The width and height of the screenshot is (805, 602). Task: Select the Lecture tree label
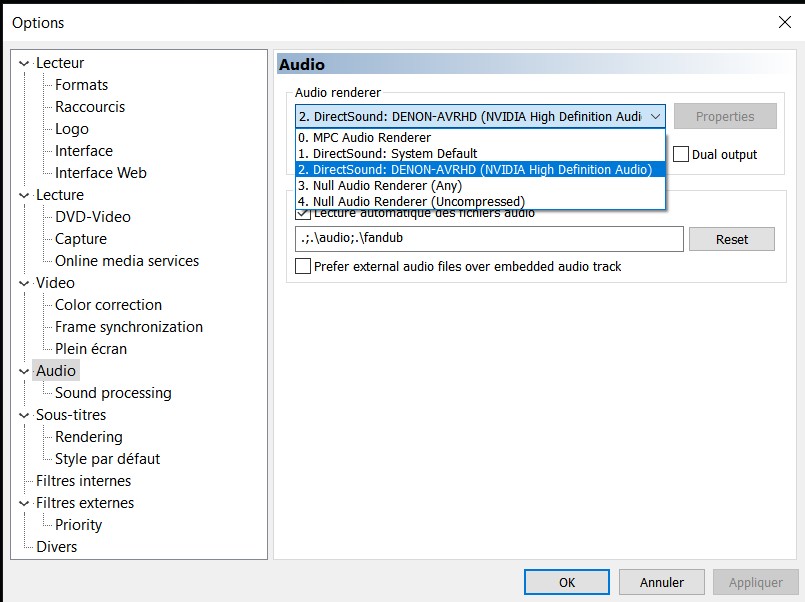click(x=60, y=195)
